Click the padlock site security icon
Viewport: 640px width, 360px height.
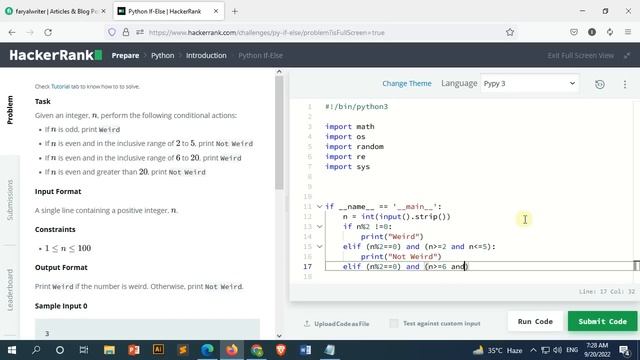(x=126, y=32)
